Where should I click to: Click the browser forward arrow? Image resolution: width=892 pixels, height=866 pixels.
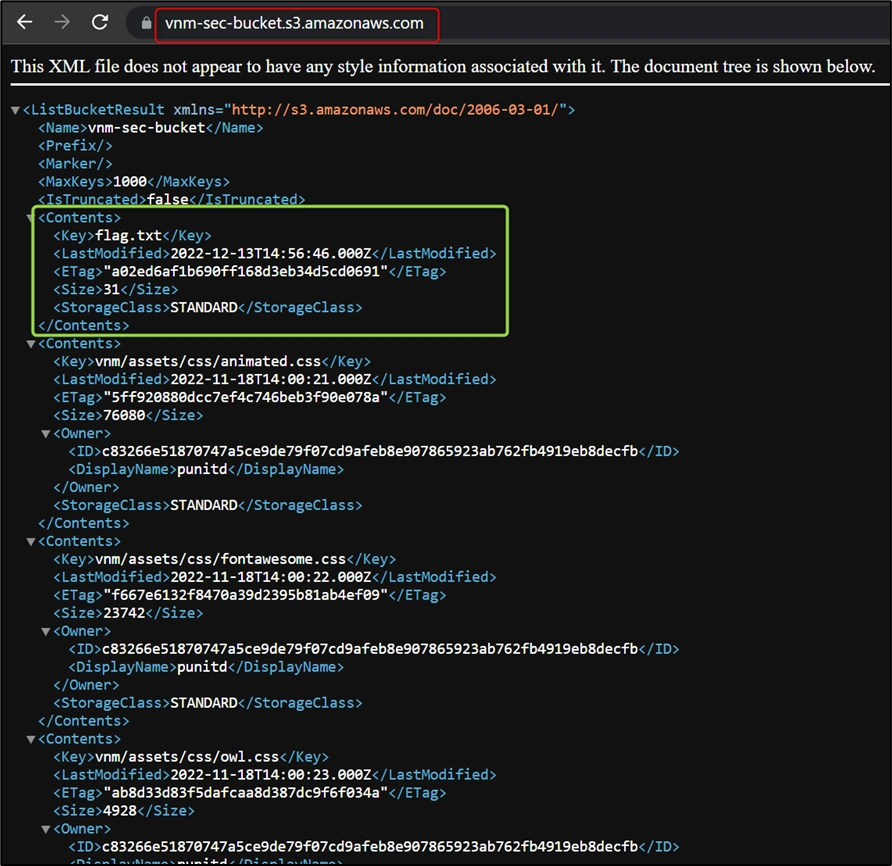coord(62,22)
